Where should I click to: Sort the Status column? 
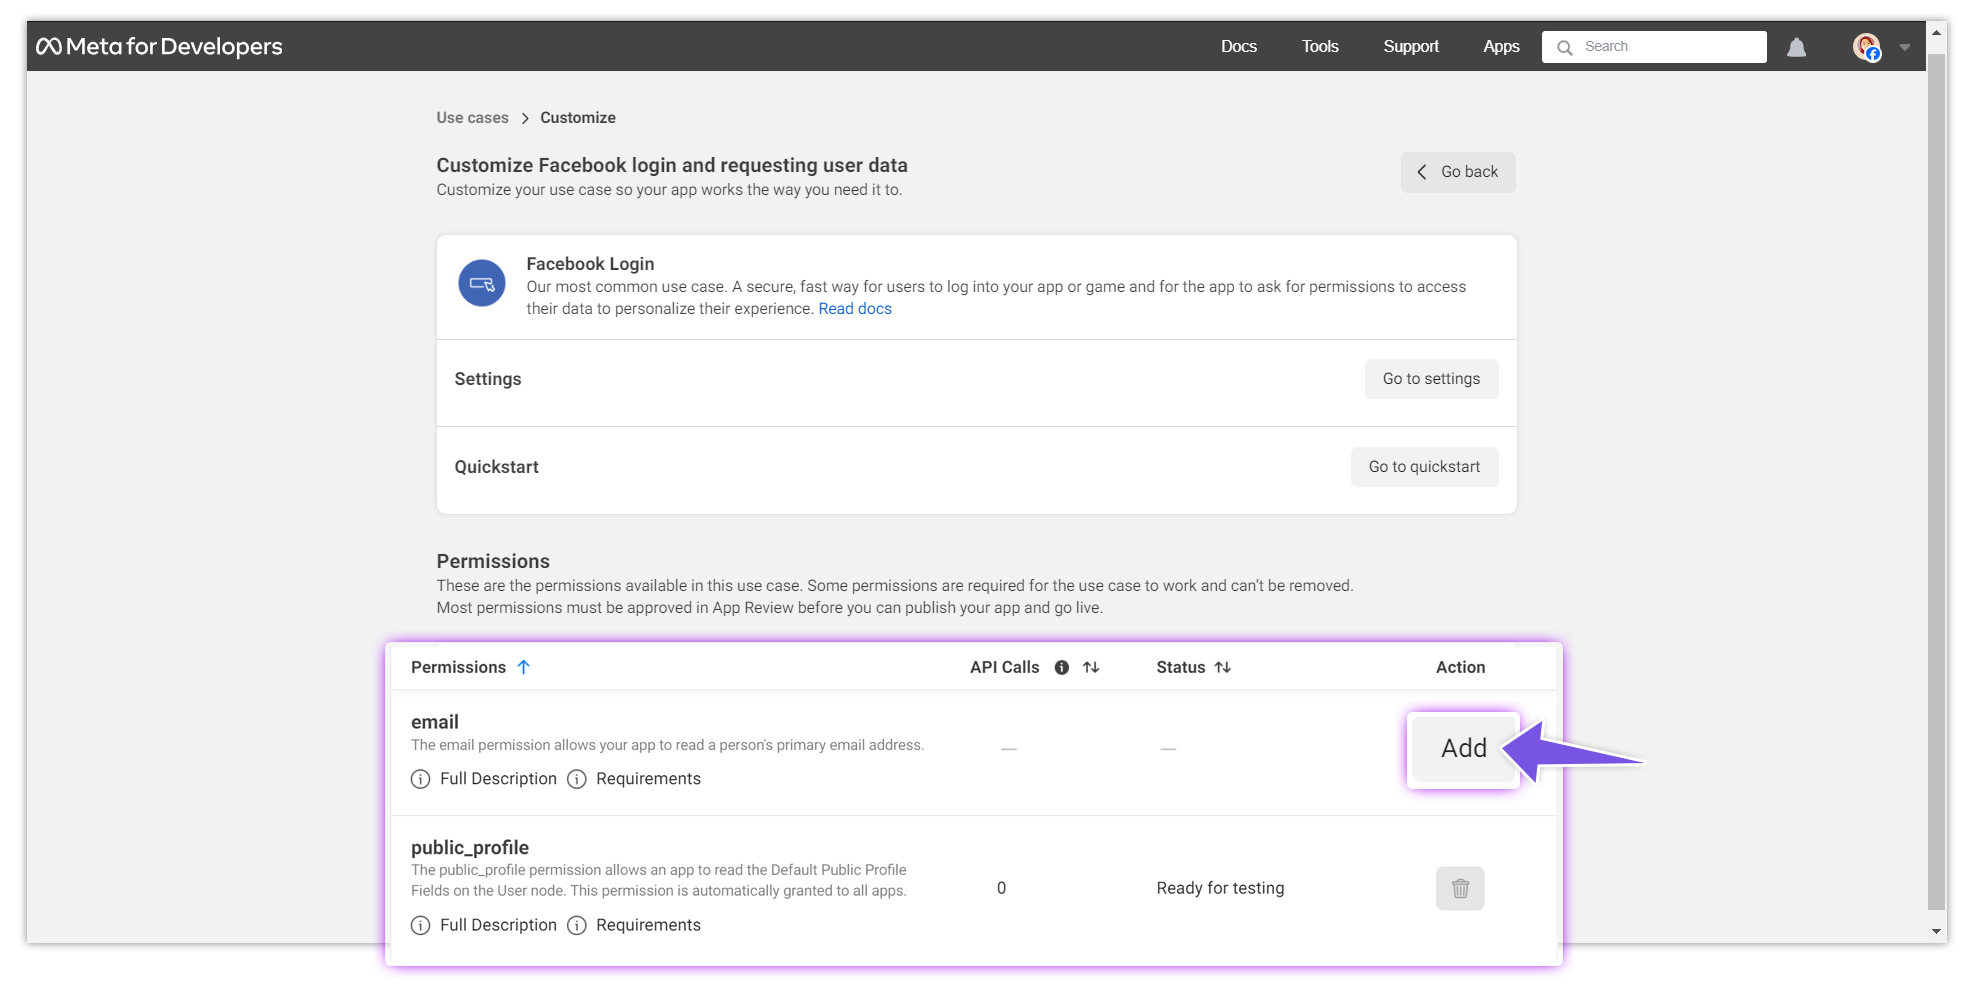click(1224, 667)
